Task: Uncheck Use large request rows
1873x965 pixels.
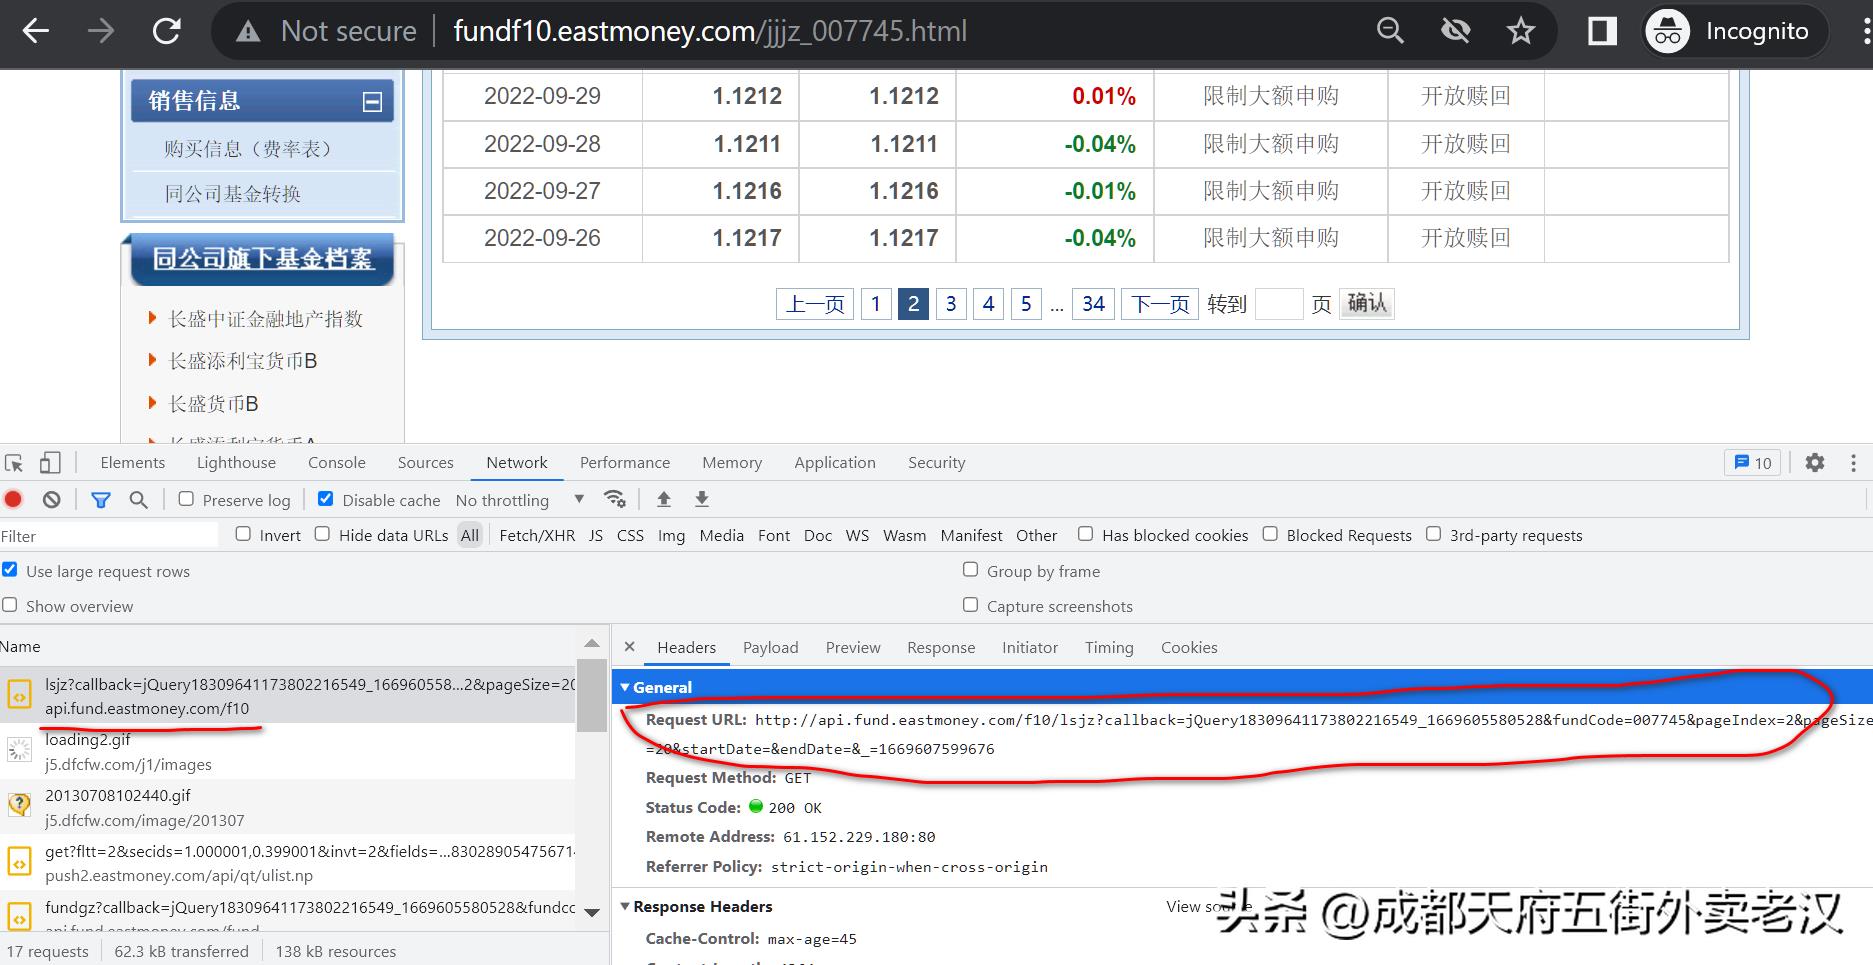Action: [x=10, y=570]
